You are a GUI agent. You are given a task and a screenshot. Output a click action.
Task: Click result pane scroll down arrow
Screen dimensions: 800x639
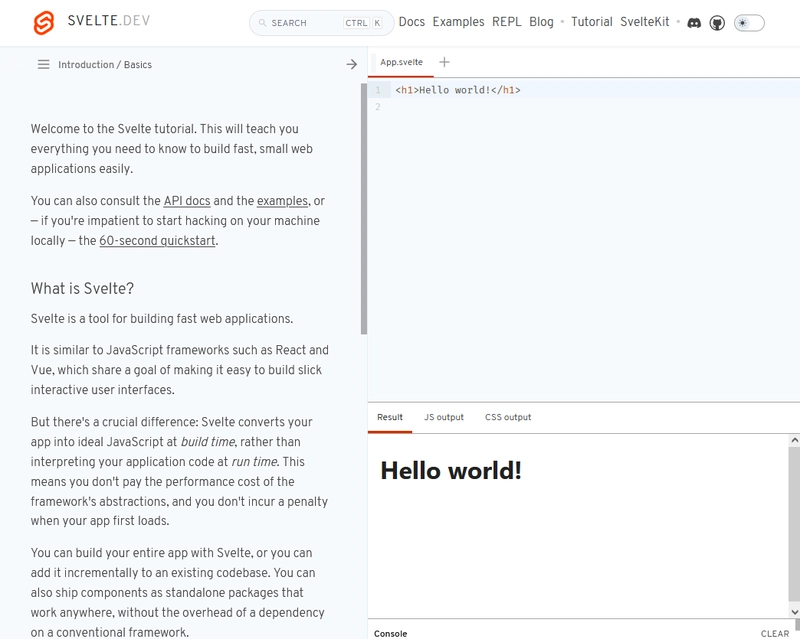(794, 611)
